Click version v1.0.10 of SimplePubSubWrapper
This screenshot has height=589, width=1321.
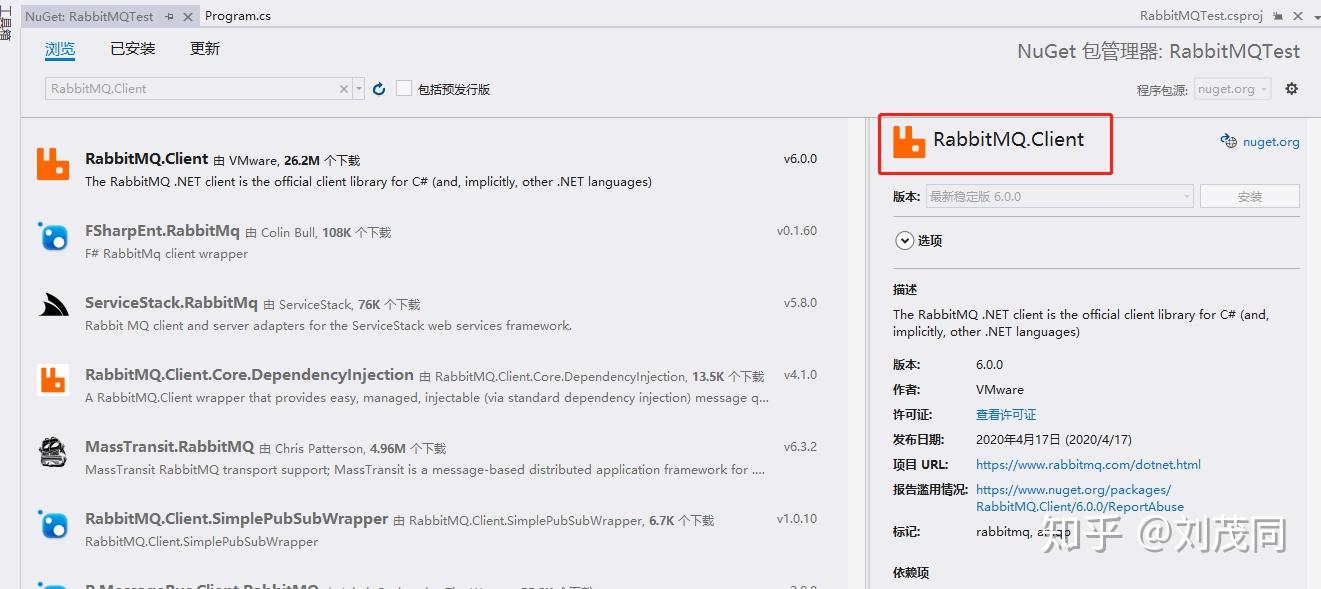(x=797, y=519)
